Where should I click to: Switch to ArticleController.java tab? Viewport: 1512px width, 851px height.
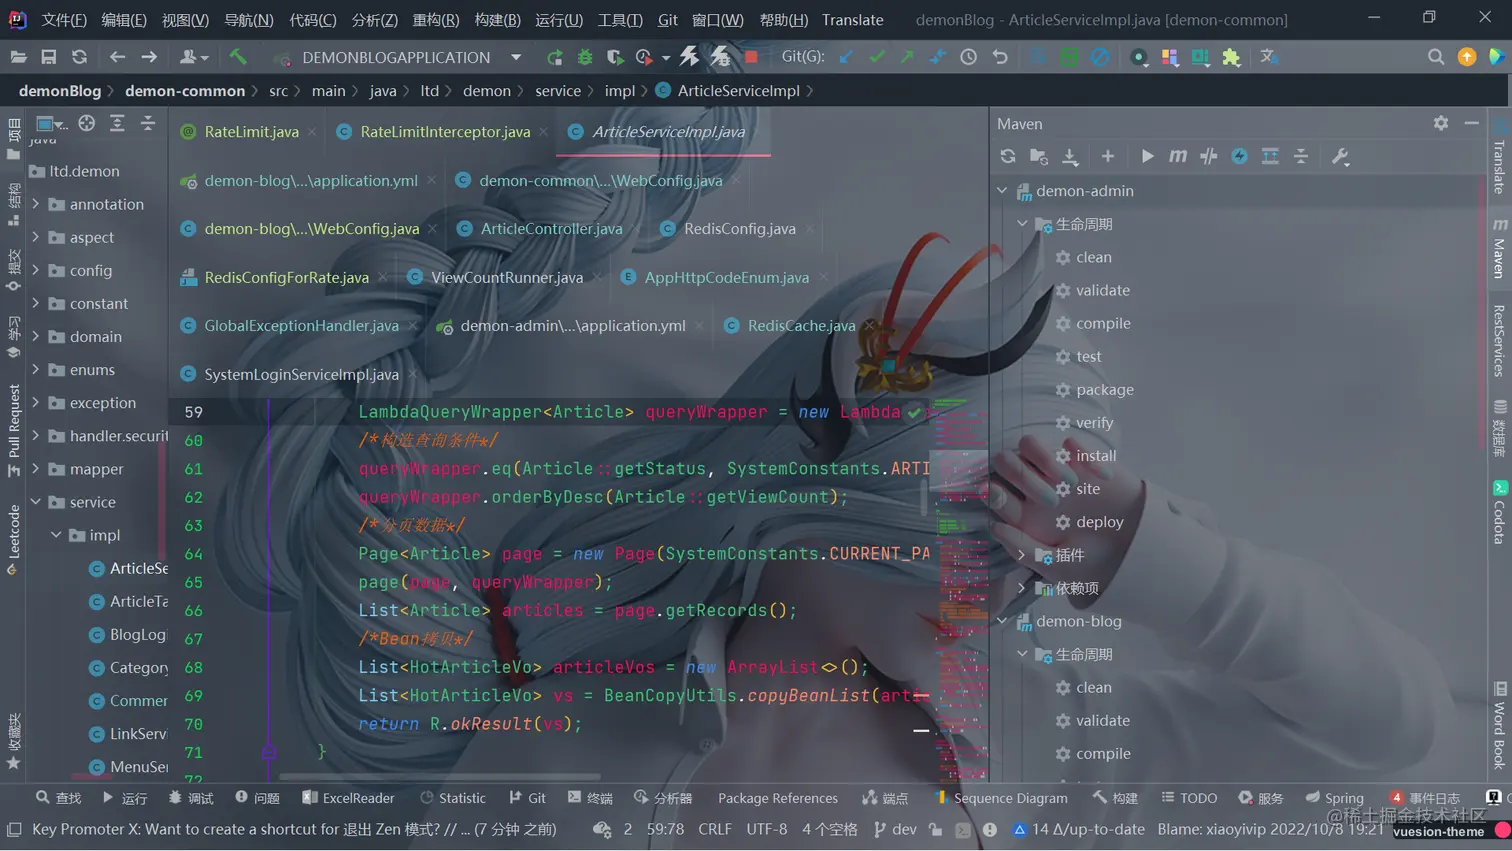[x=551, y=228]
